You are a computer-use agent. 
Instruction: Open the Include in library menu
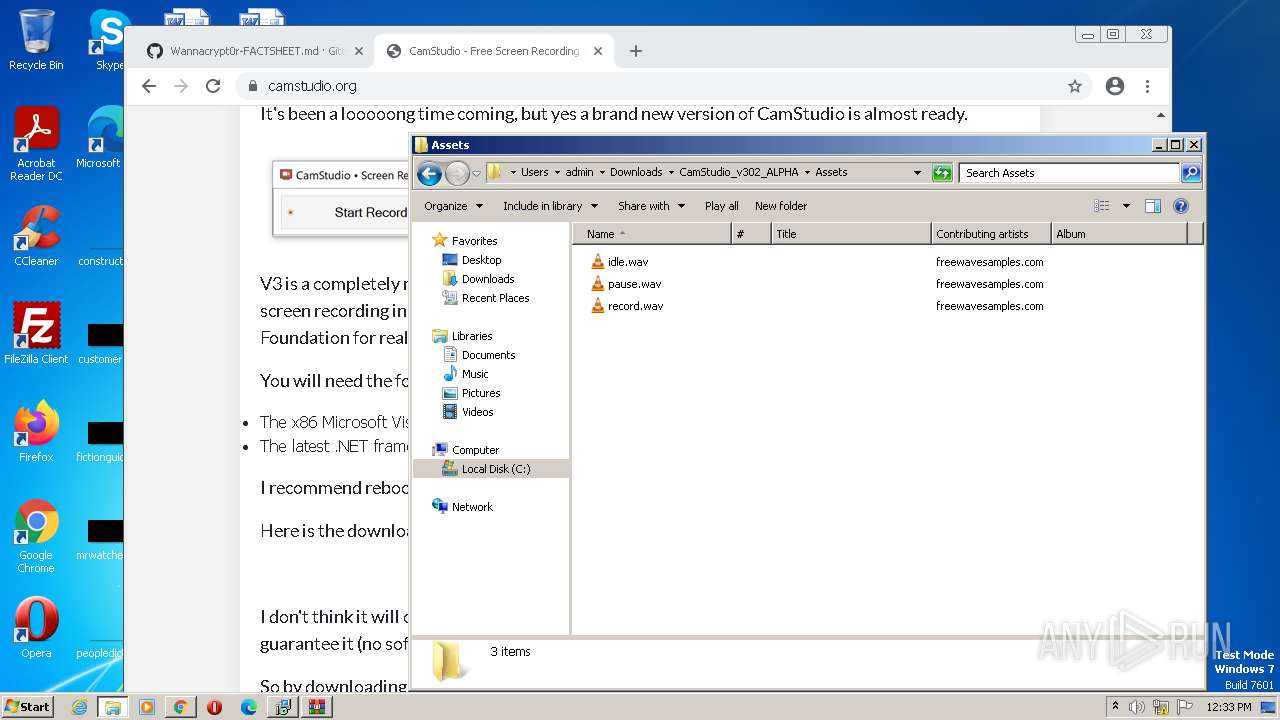coord(550,206)
